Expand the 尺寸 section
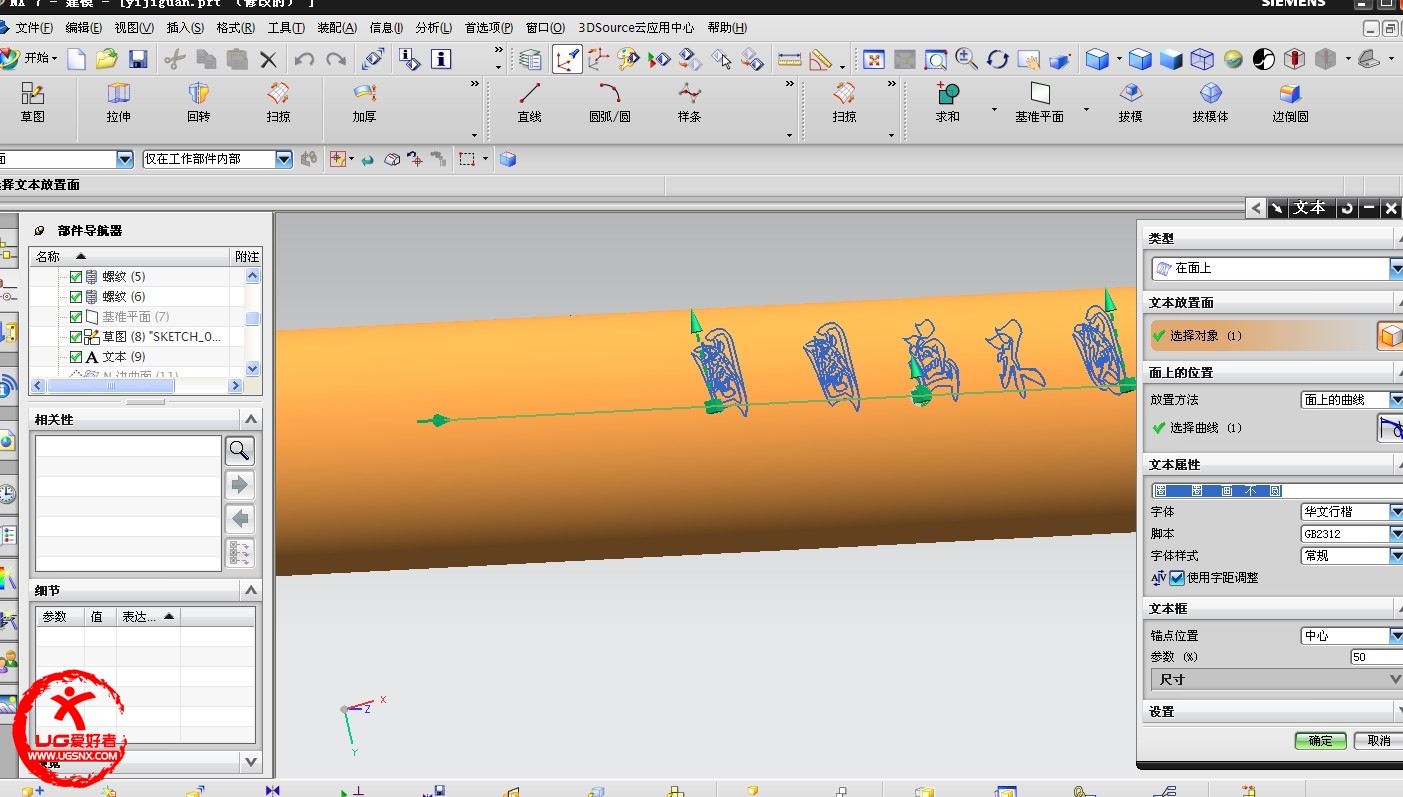This screenshot has height=797, width=1403. coord(1277,679)
